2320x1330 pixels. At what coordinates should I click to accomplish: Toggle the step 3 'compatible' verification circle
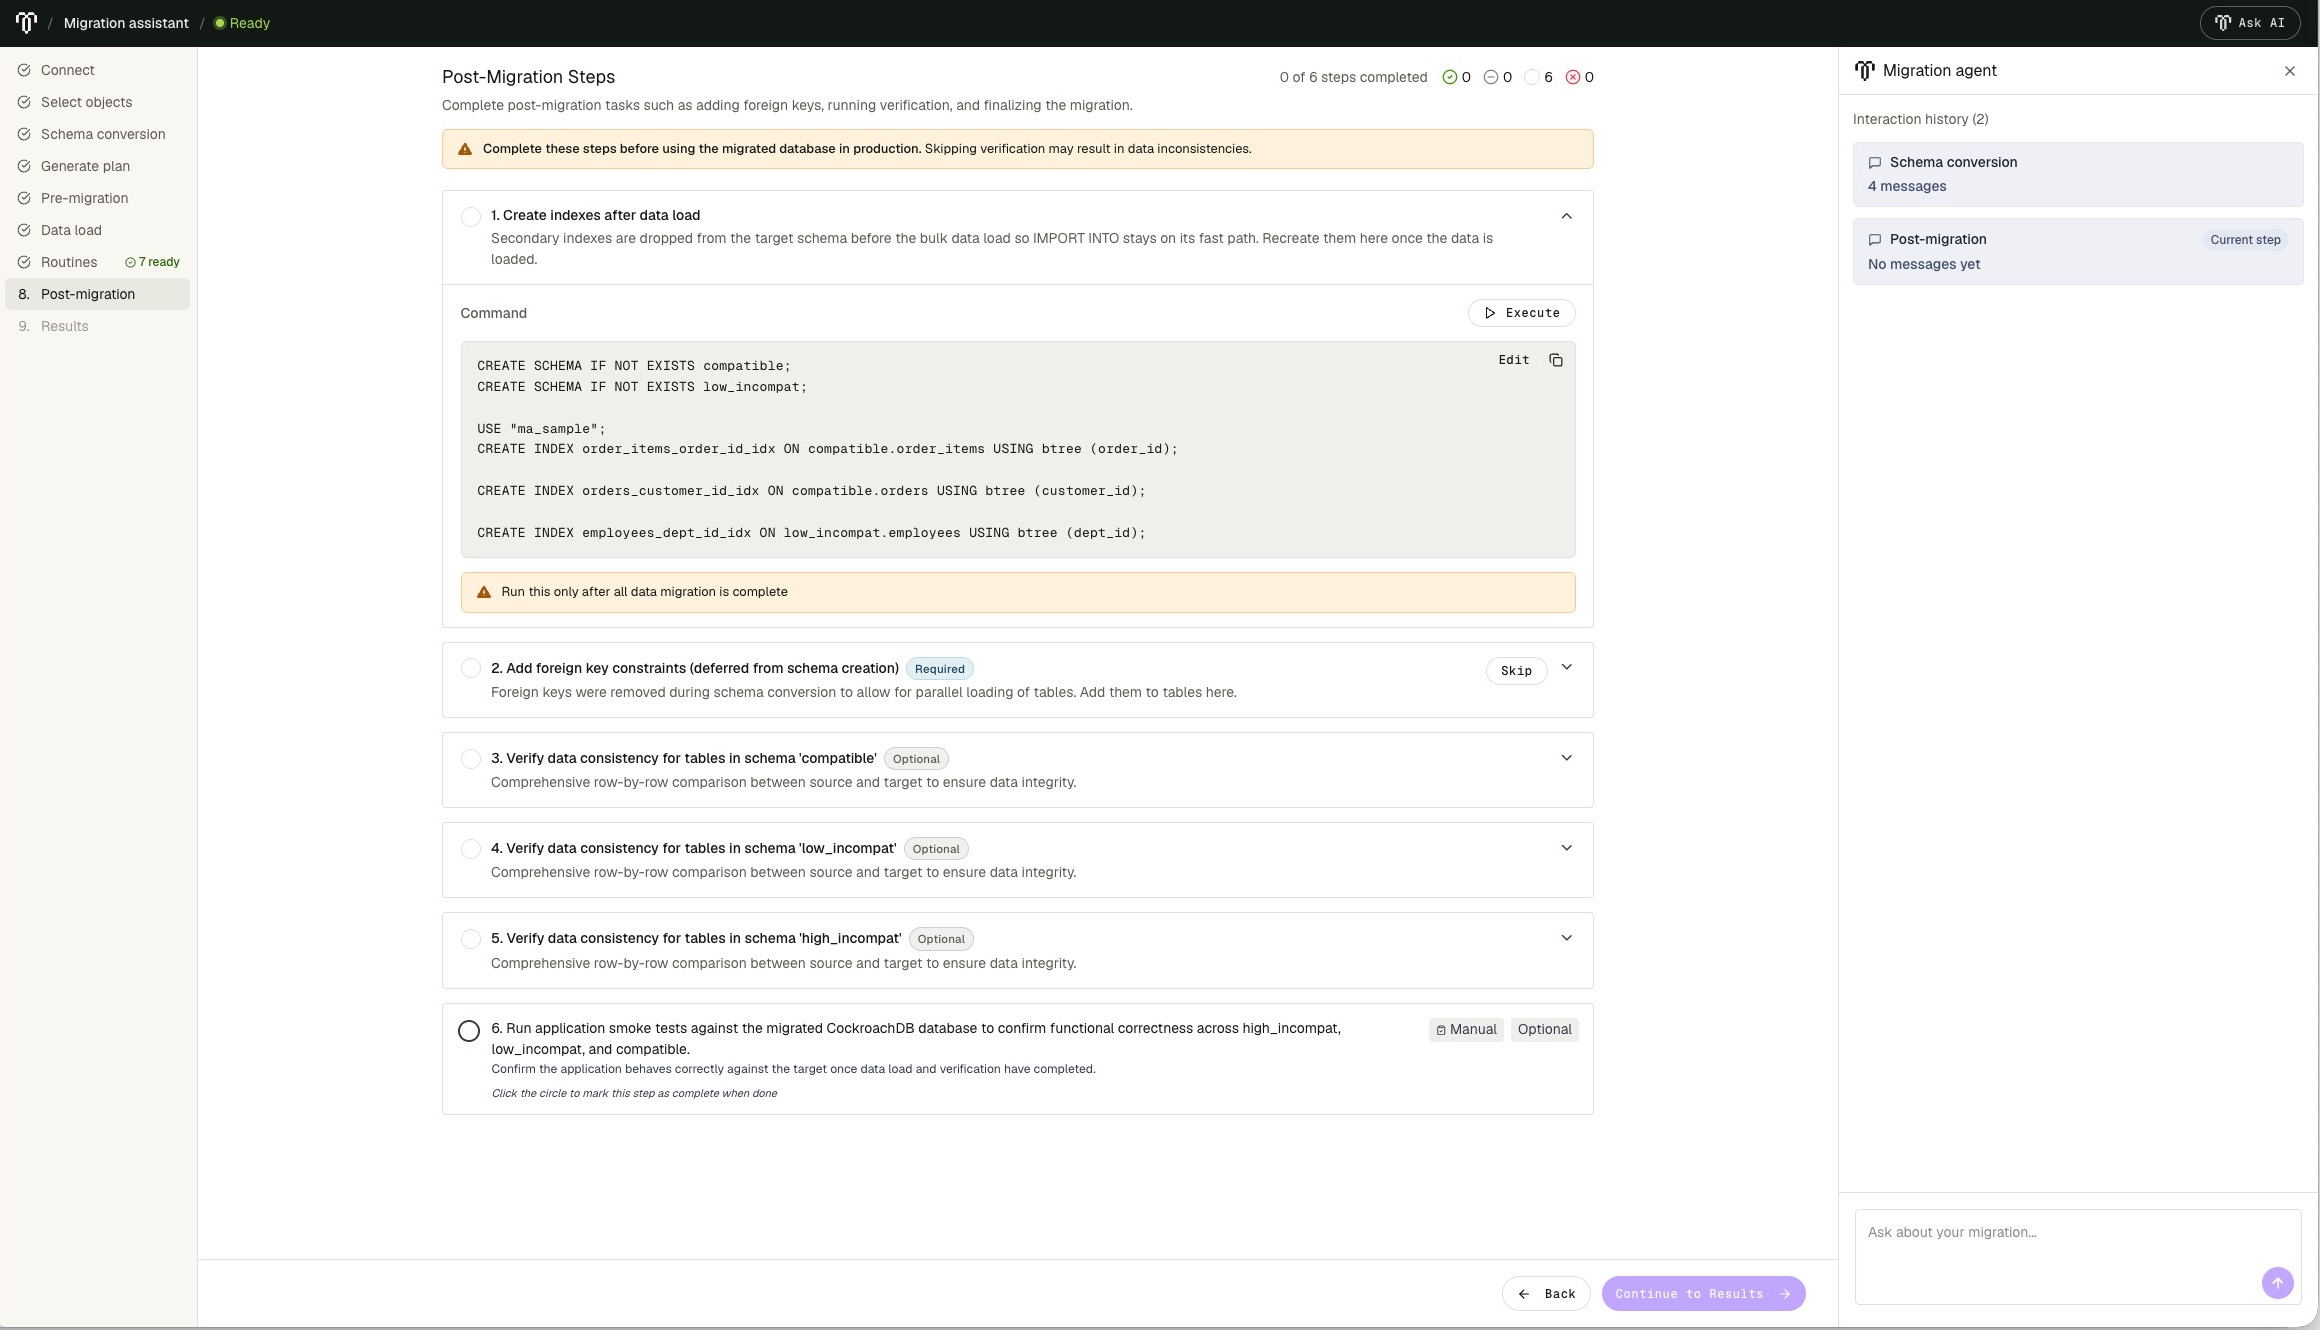pos(470,759)
